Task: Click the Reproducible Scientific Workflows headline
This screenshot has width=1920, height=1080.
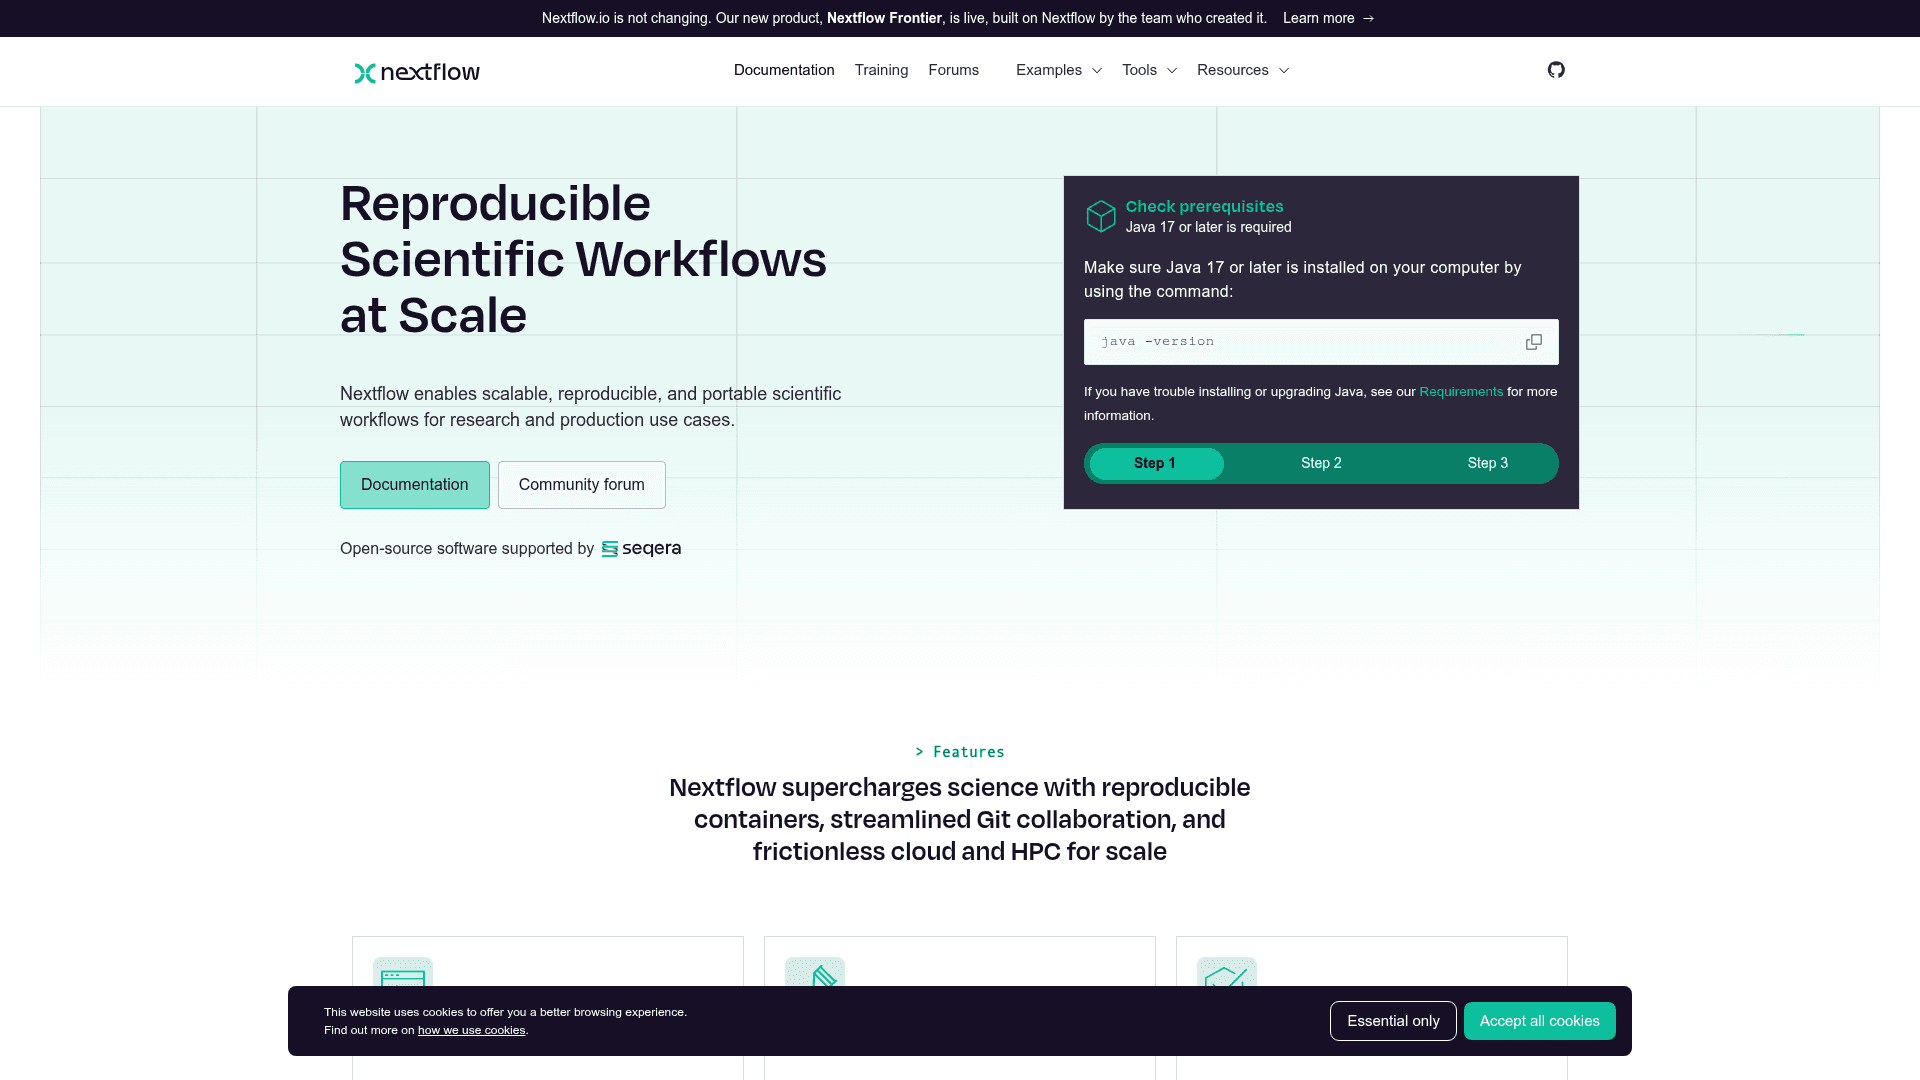Action: coord(583,260)
